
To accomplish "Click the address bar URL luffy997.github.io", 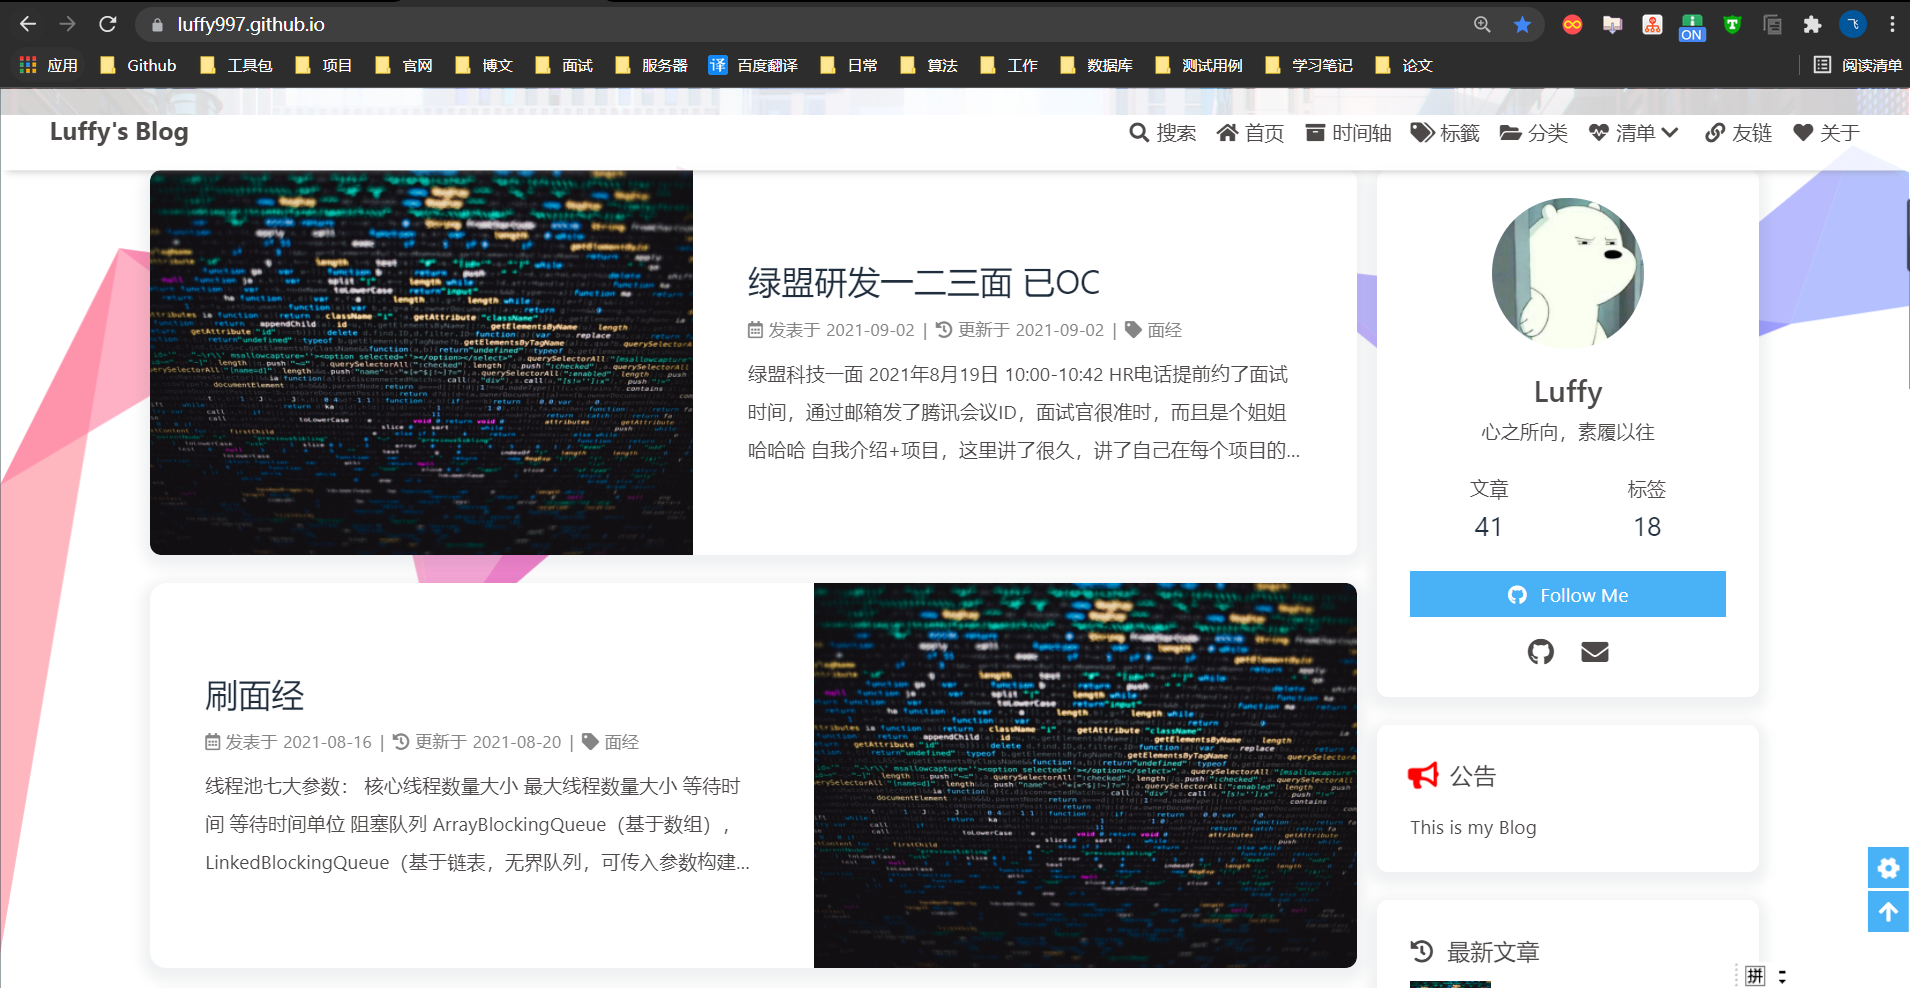I will [x=251, y=24].
